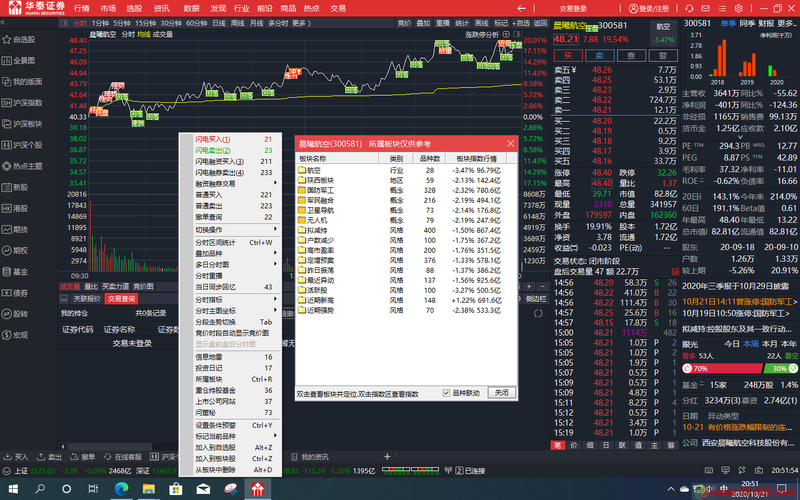Open the list menu icon in title bar
The width and height of the screenshot is (800, 500).
(x=722, y=8)
